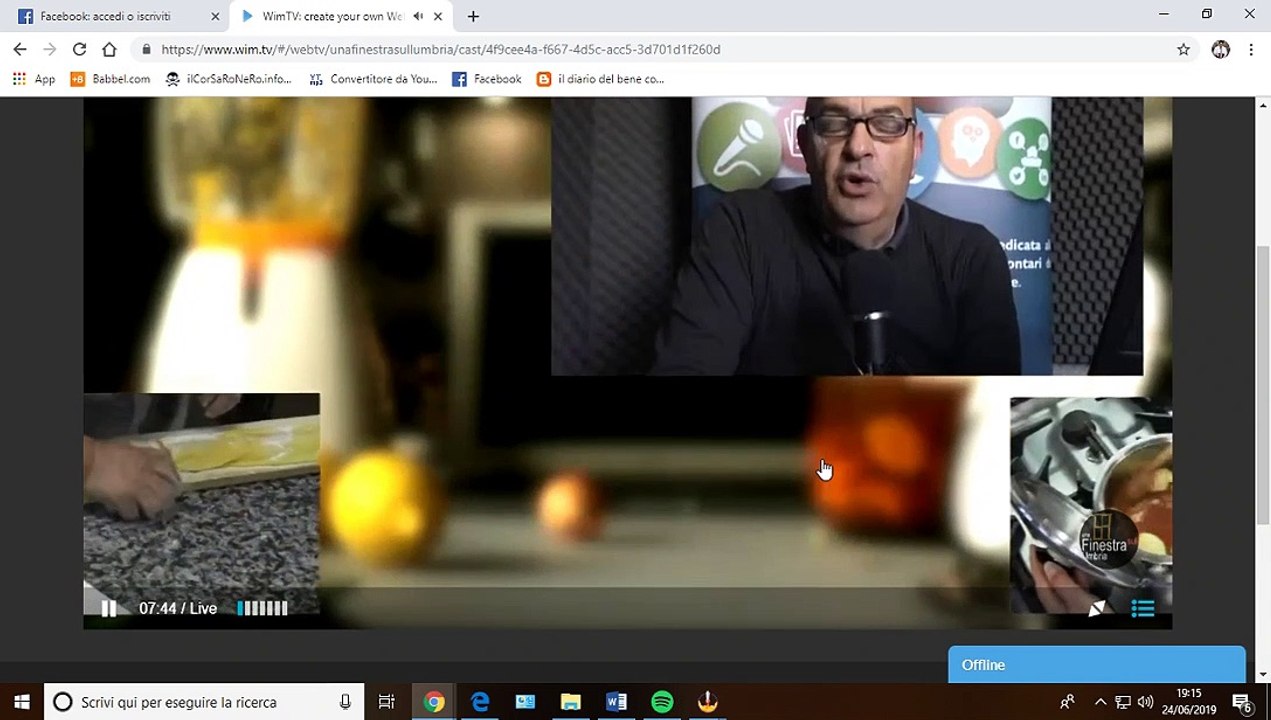Go forward to the next page
The width and height of the screenshot is (1271, 720).
point(50,49)
